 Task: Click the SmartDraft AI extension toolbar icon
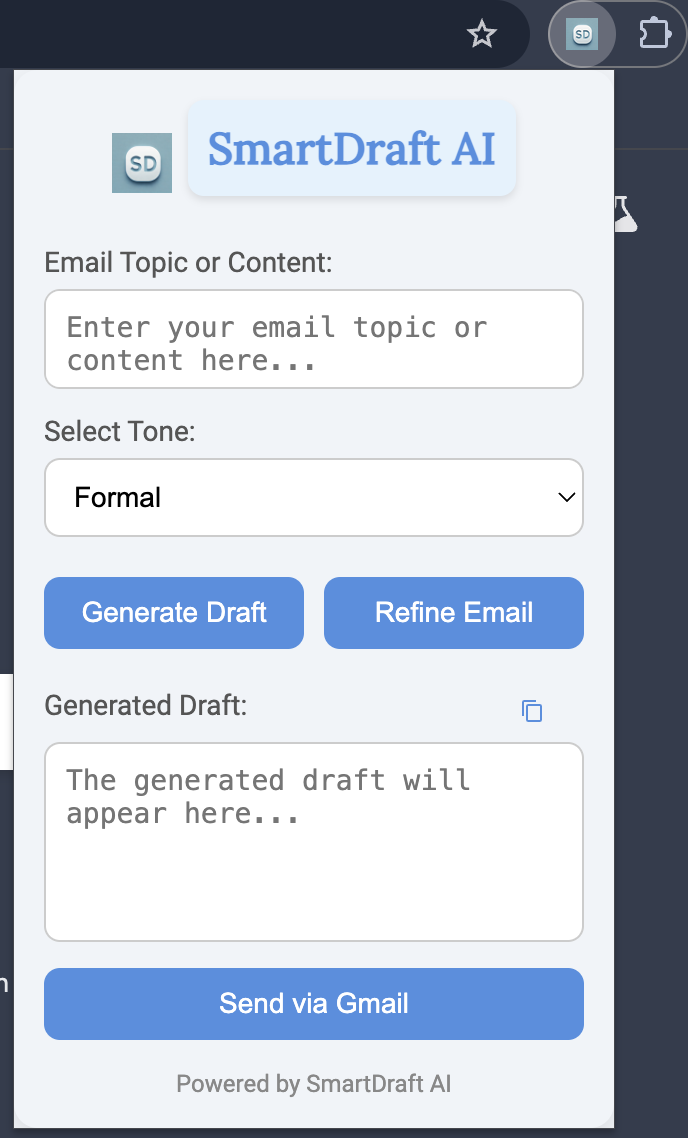(x=582, y=34)
